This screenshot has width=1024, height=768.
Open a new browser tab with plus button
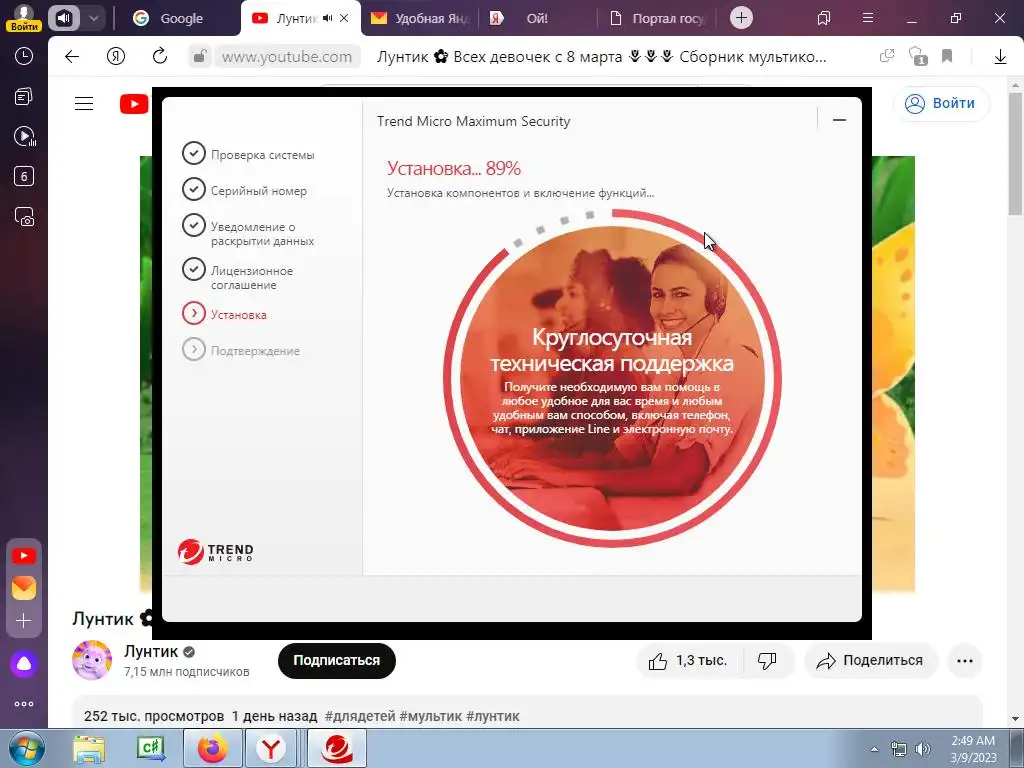pos(741,18)
